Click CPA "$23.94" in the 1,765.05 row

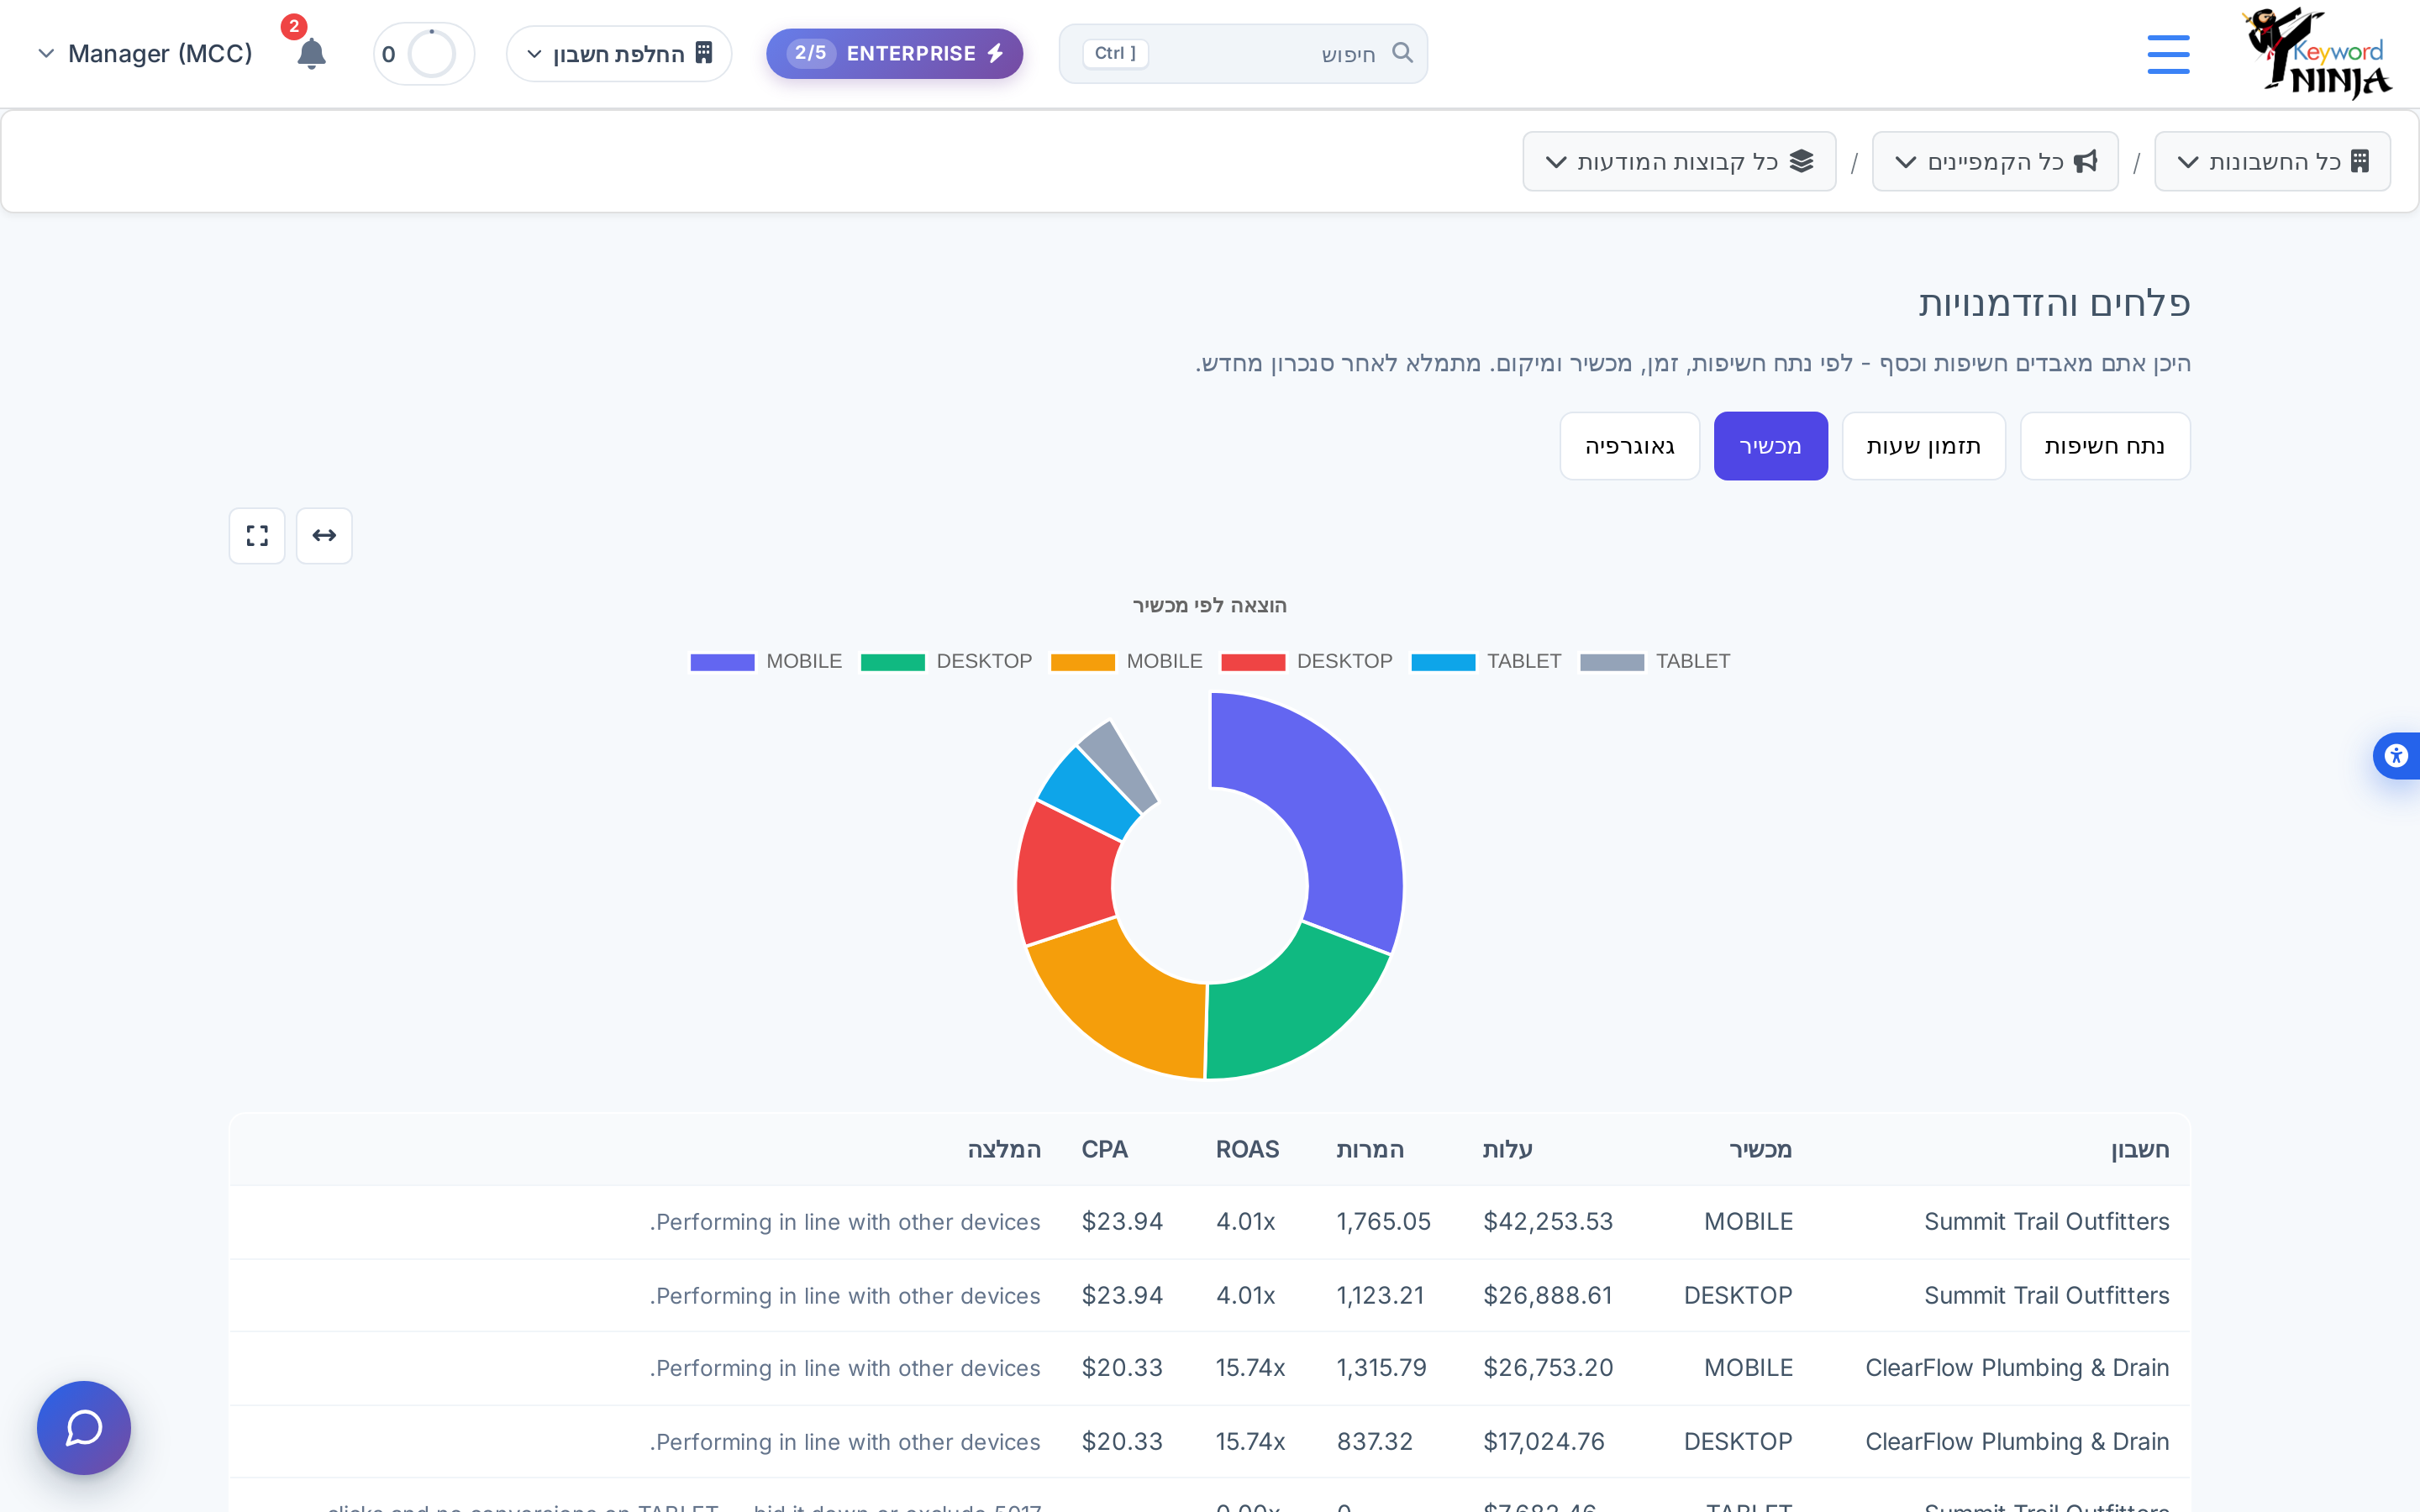point(1122,1222)
